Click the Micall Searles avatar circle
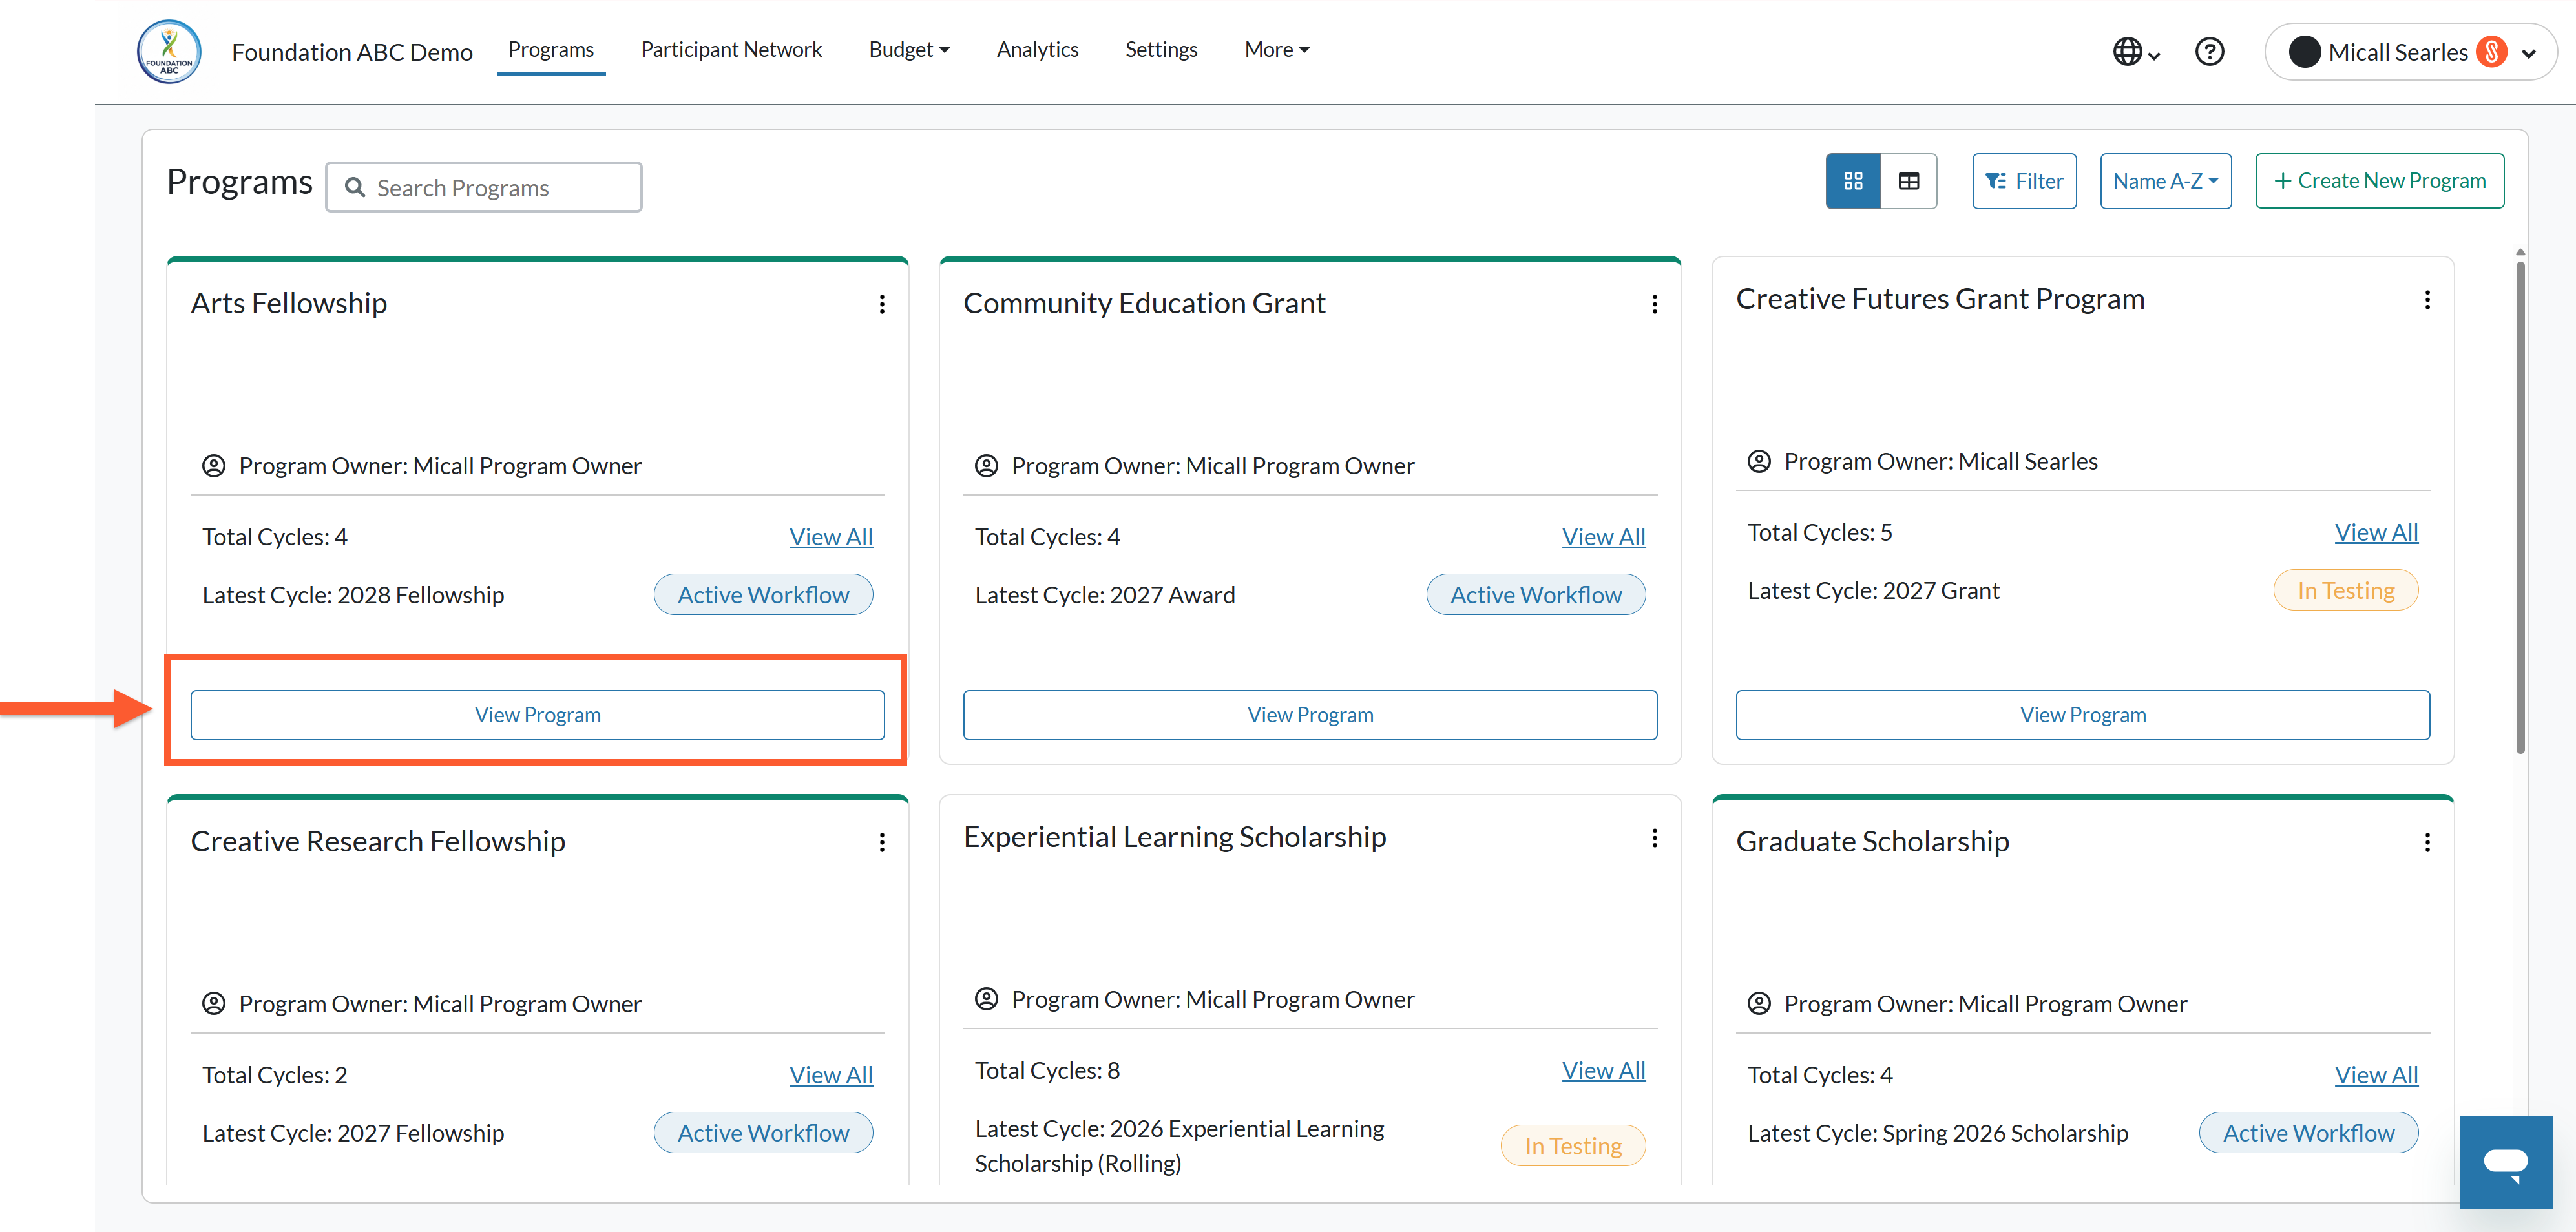Image resolution: width=2576 pixels, height=1232 pixels. [2304, 52]
